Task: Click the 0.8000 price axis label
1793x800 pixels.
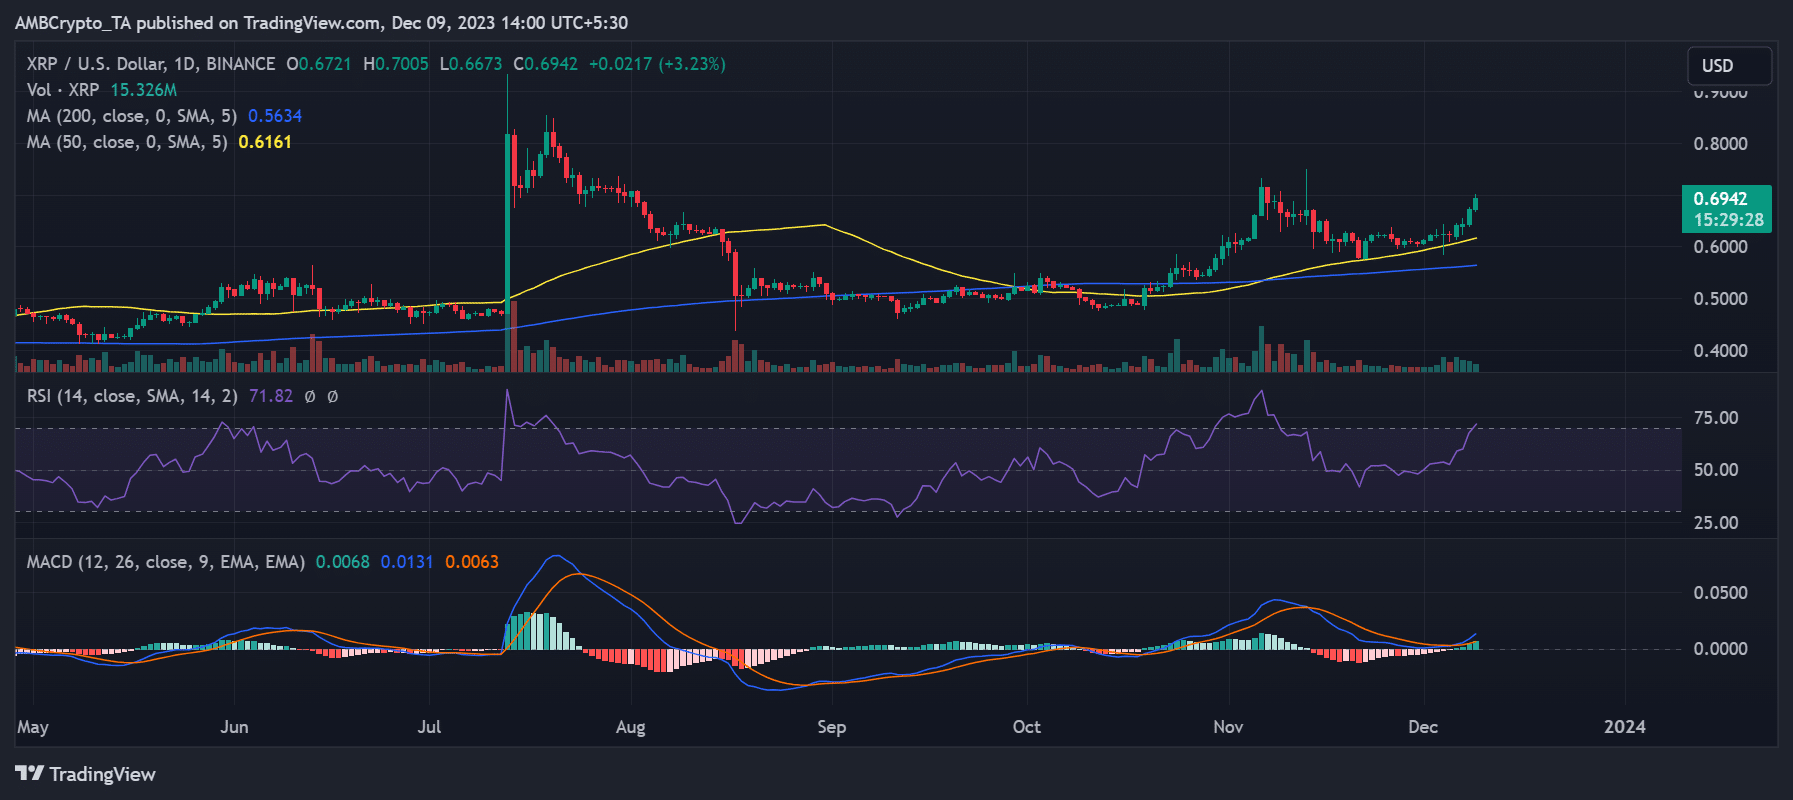Action: [1721, 144]
